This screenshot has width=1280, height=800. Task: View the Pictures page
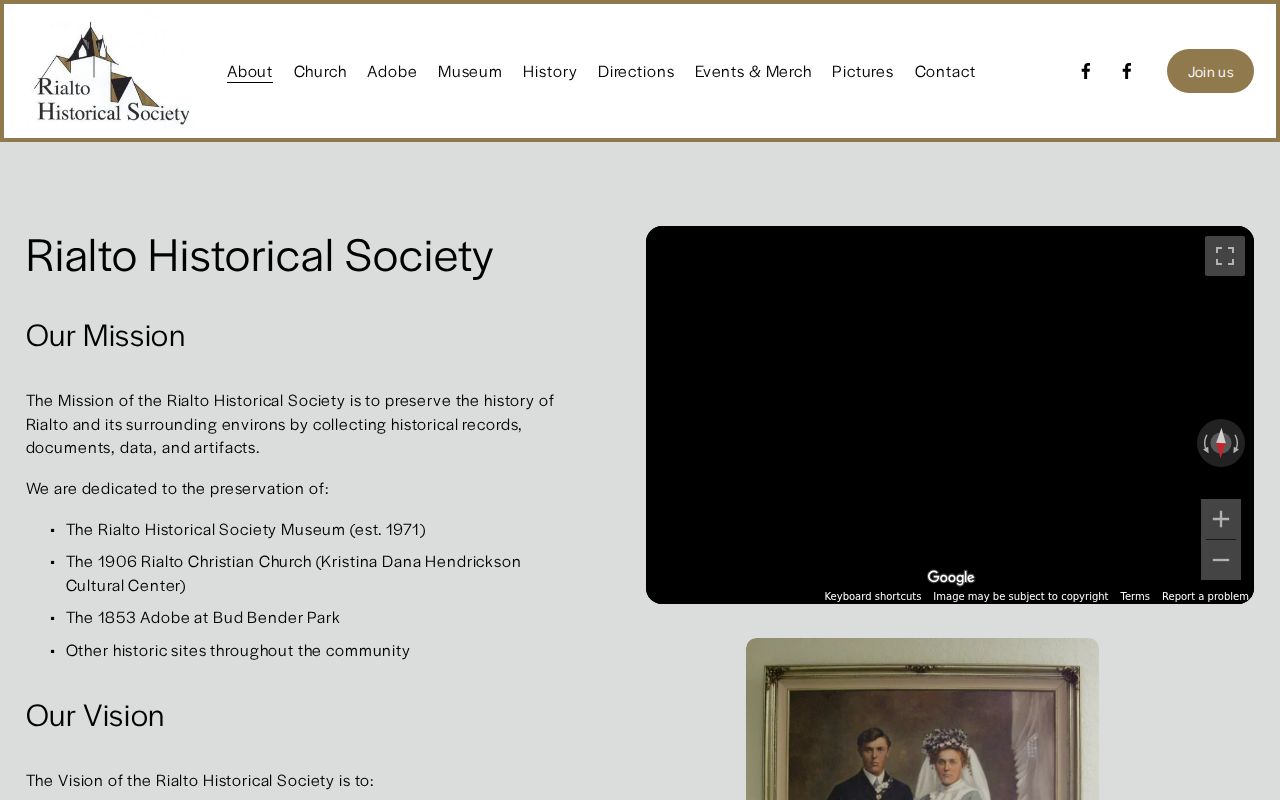click(863, 71)
